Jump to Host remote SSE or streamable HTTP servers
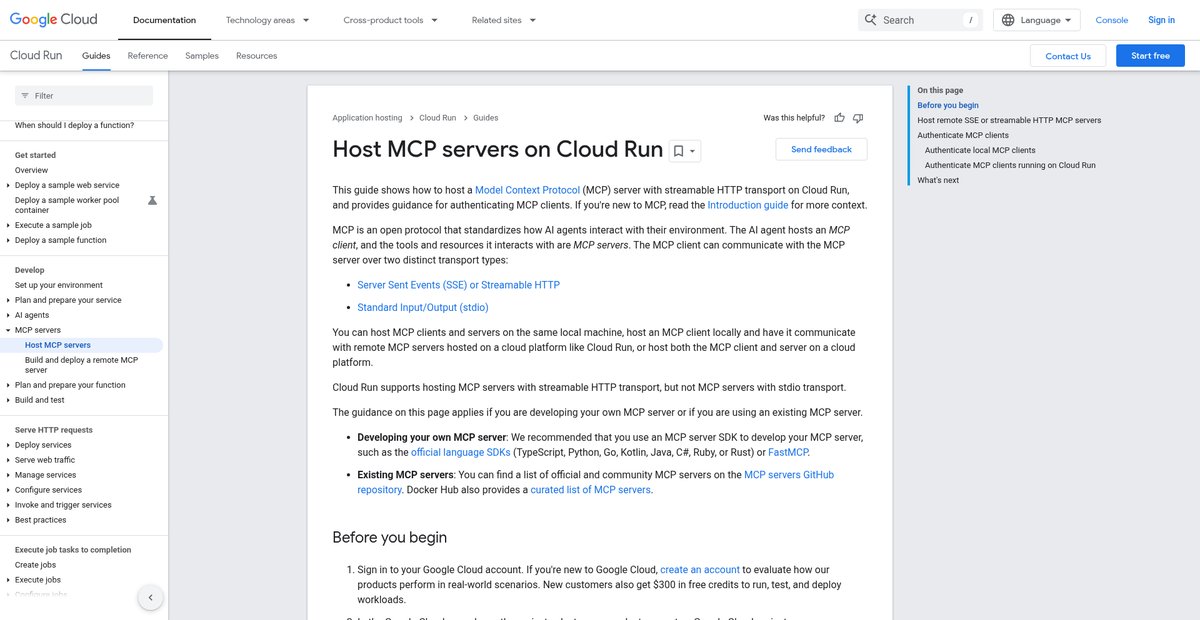 point(1009,120)
